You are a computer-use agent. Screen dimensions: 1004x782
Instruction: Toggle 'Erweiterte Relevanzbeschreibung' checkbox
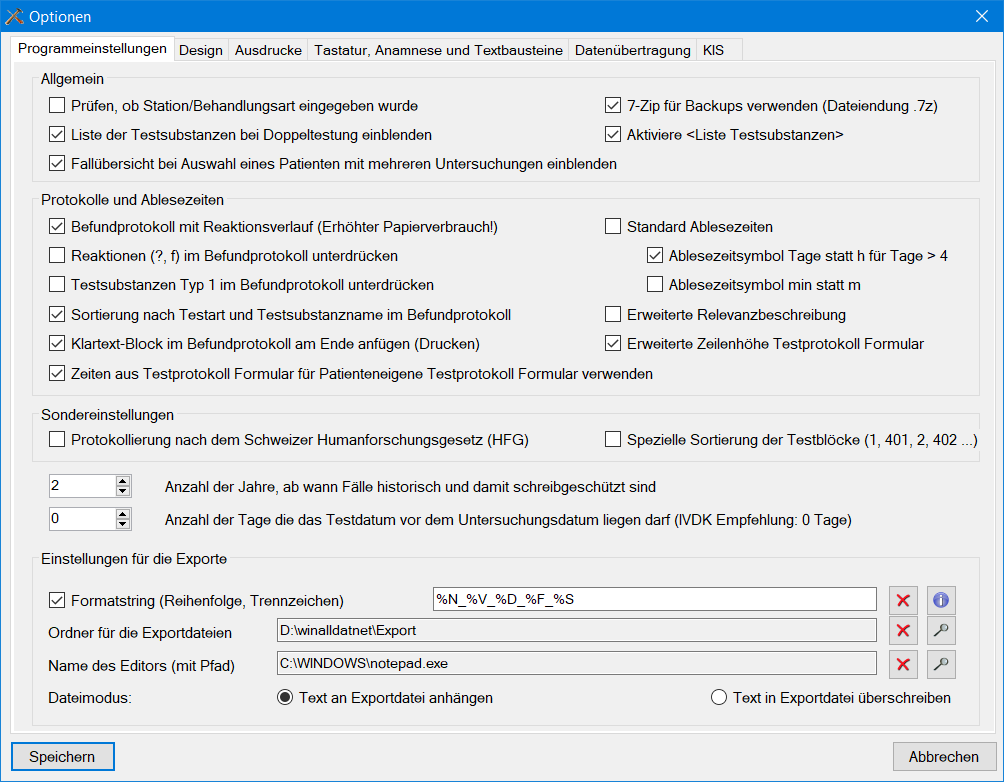[614, 315]
